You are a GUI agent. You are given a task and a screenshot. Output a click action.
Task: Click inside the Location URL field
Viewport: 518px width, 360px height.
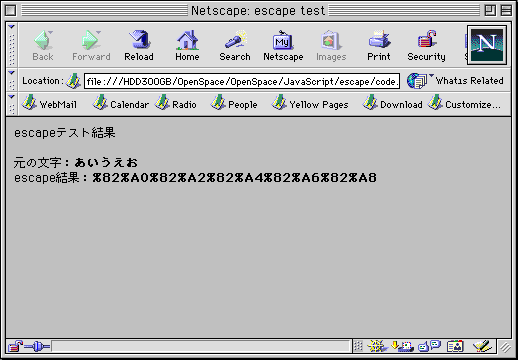point(242,81)
